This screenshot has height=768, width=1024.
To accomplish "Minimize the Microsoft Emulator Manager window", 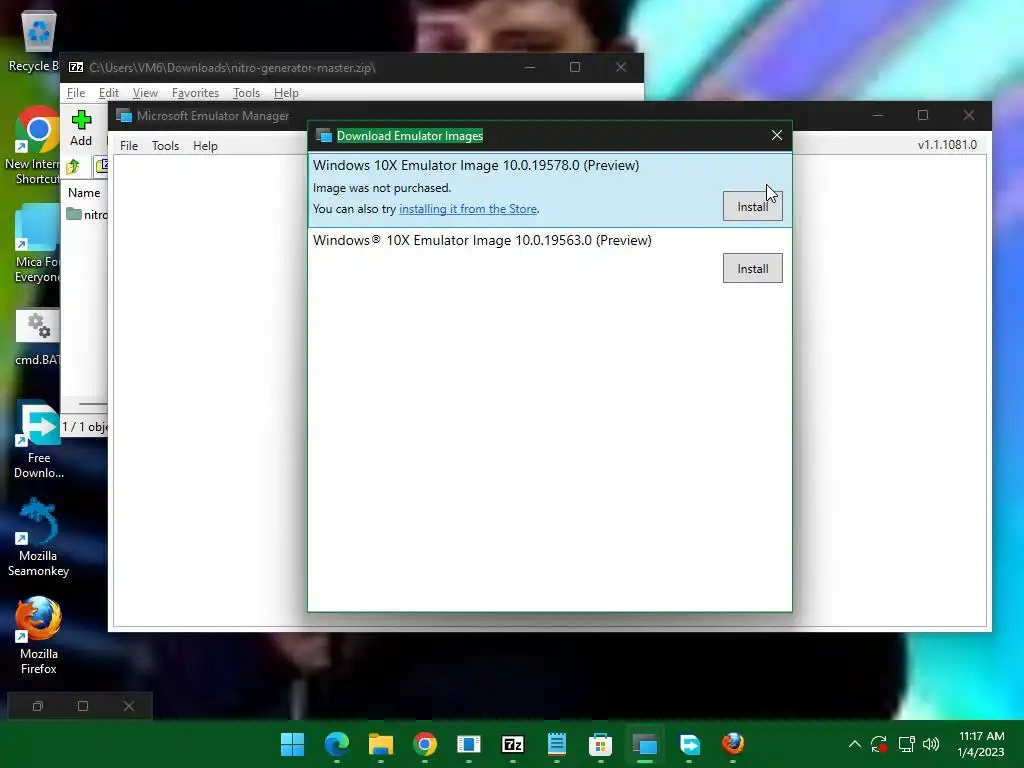I will coord(878,116).
